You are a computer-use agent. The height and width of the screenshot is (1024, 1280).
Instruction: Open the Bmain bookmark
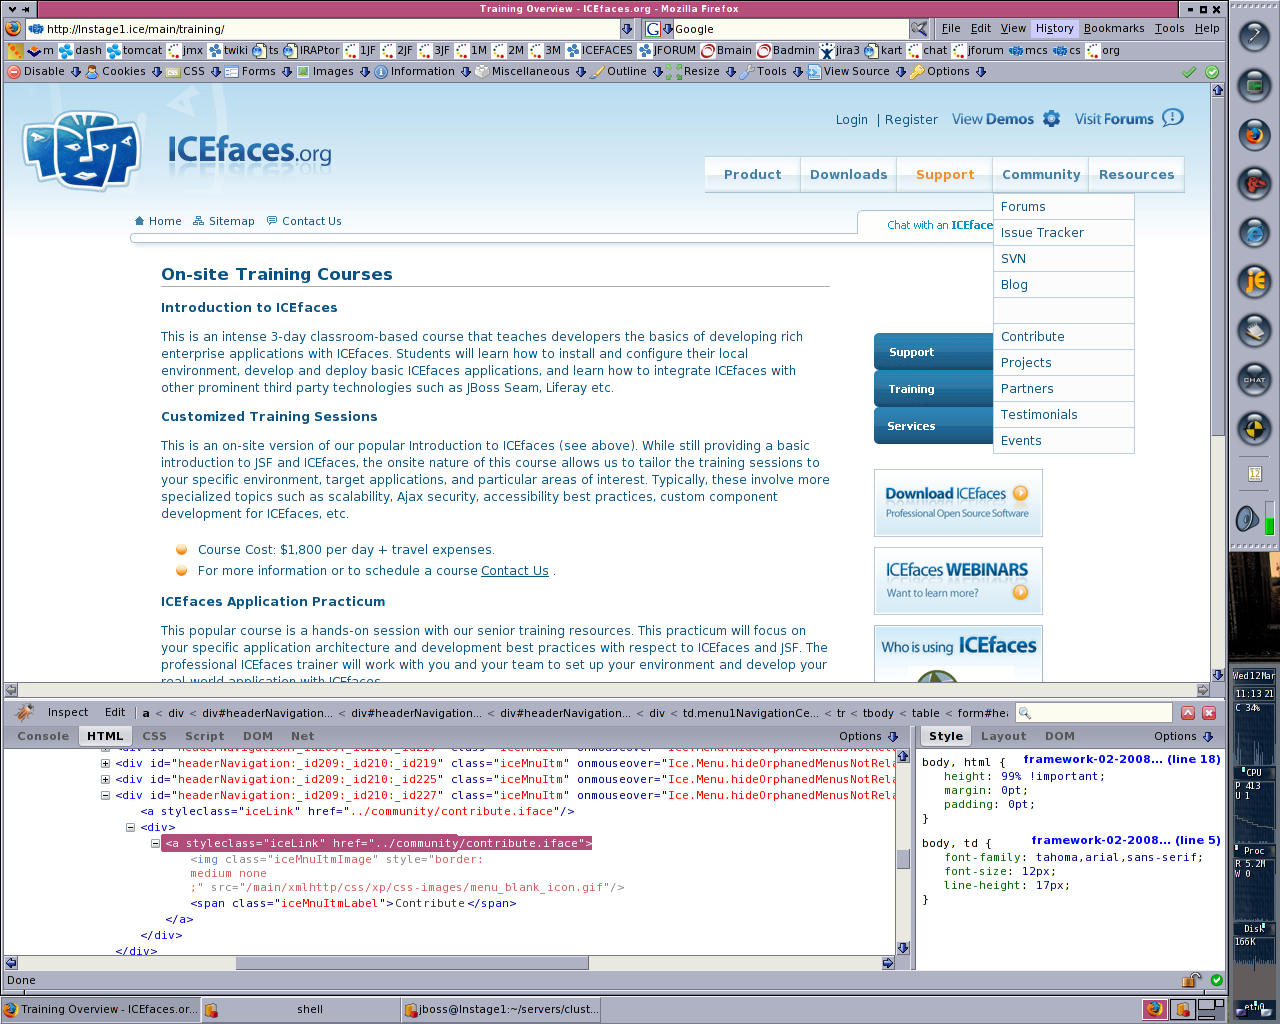[726, 50]
